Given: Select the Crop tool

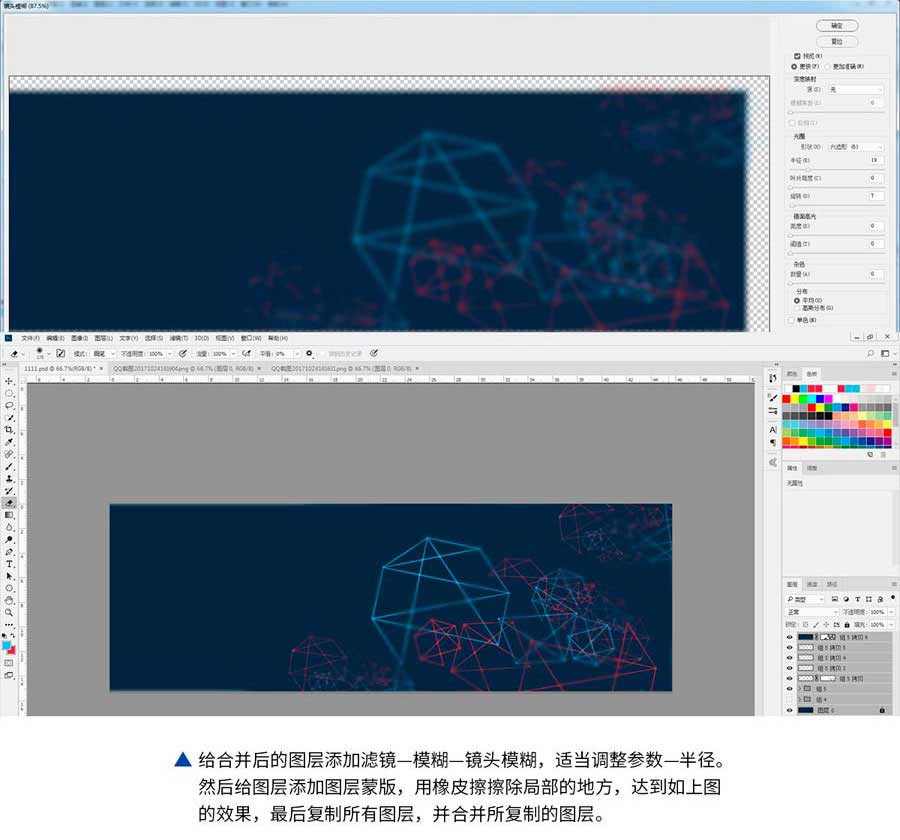Looking at the screenshot, I should coord(9,429).
